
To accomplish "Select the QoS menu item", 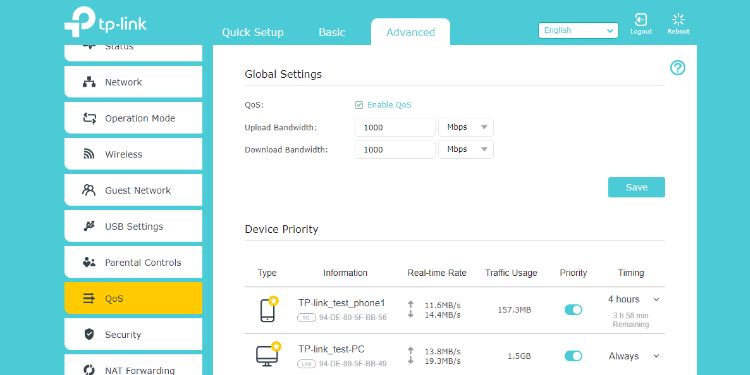I will pyautogui.click(x=133, y=298).
